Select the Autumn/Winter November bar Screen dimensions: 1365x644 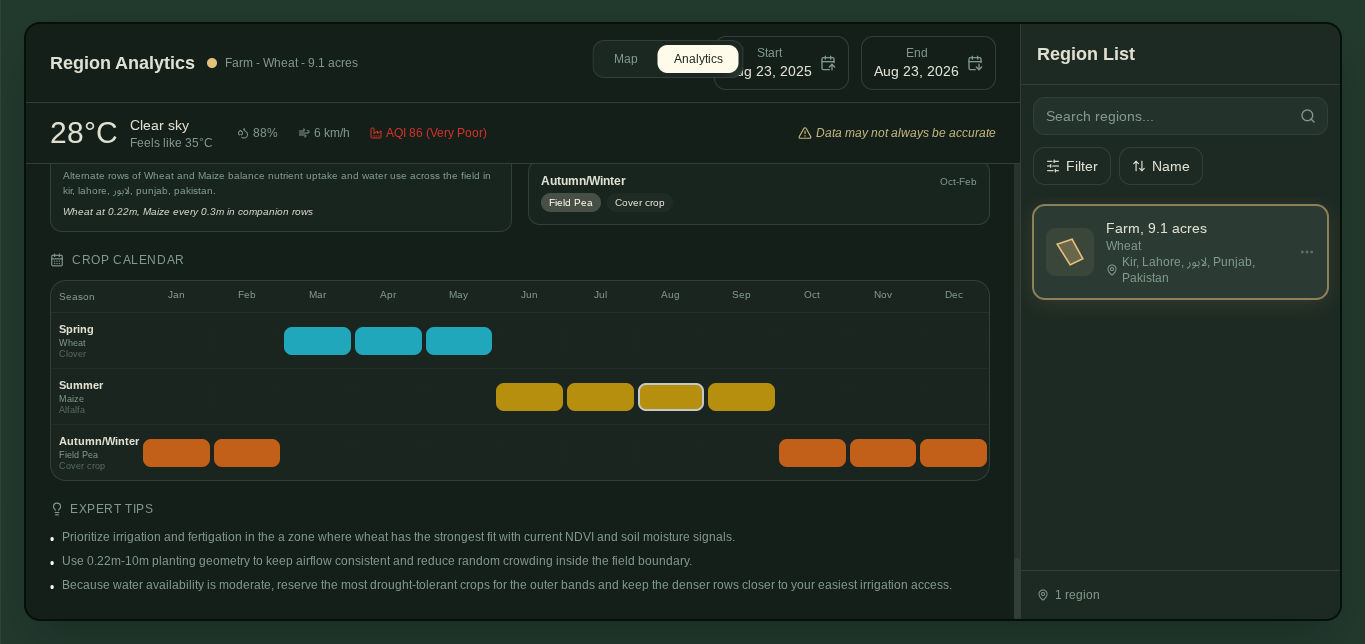tap(883, 453)
